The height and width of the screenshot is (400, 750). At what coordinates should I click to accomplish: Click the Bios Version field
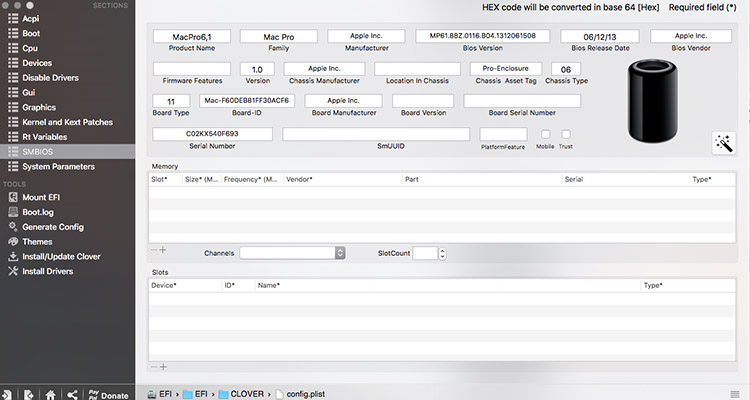point(483,36)
